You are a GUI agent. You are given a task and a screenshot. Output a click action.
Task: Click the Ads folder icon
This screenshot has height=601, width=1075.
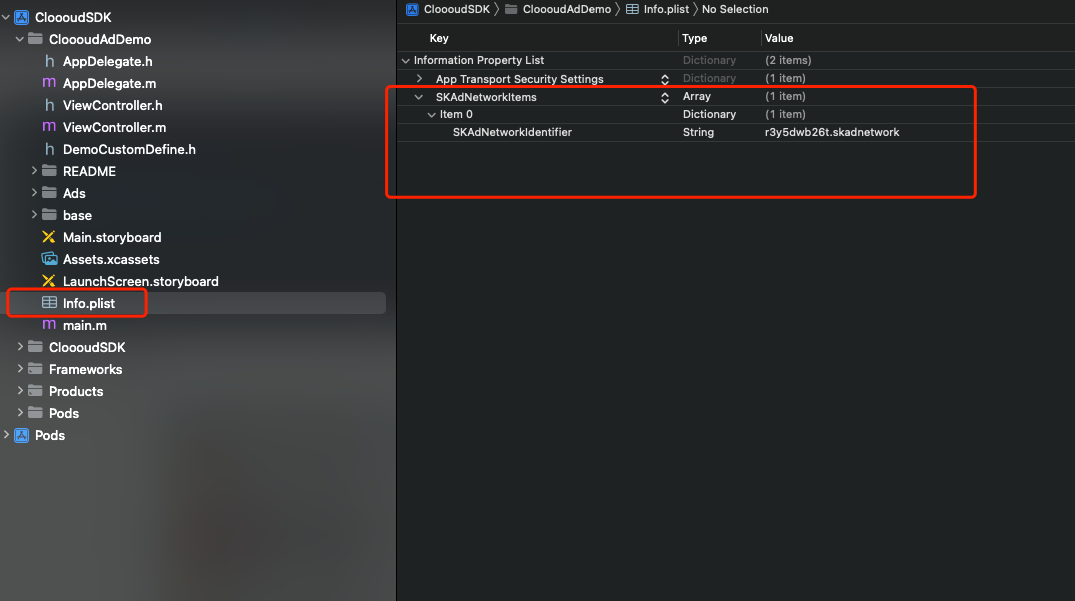(49, 193)
